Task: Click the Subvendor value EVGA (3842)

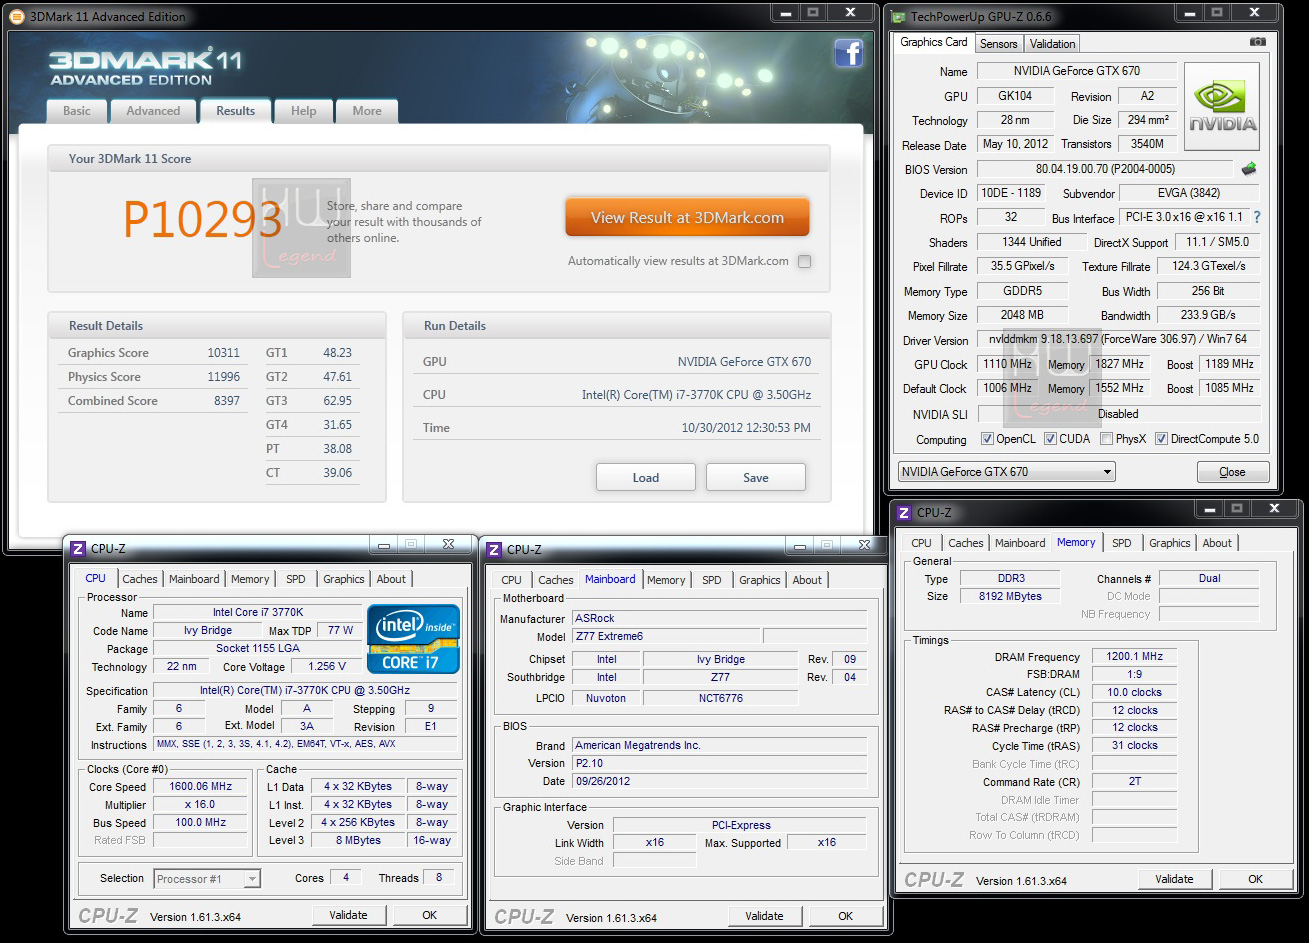Action: click(x=1189, y=193)
